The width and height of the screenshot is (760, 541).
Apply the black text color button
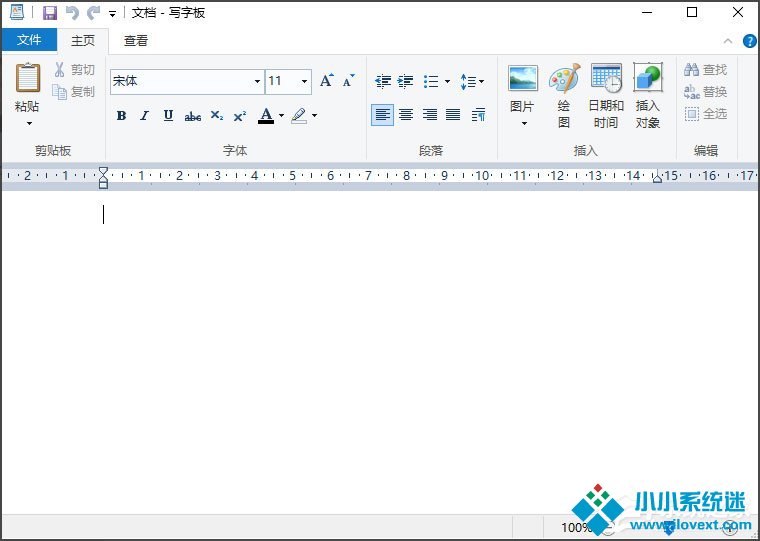coord(266,115)
